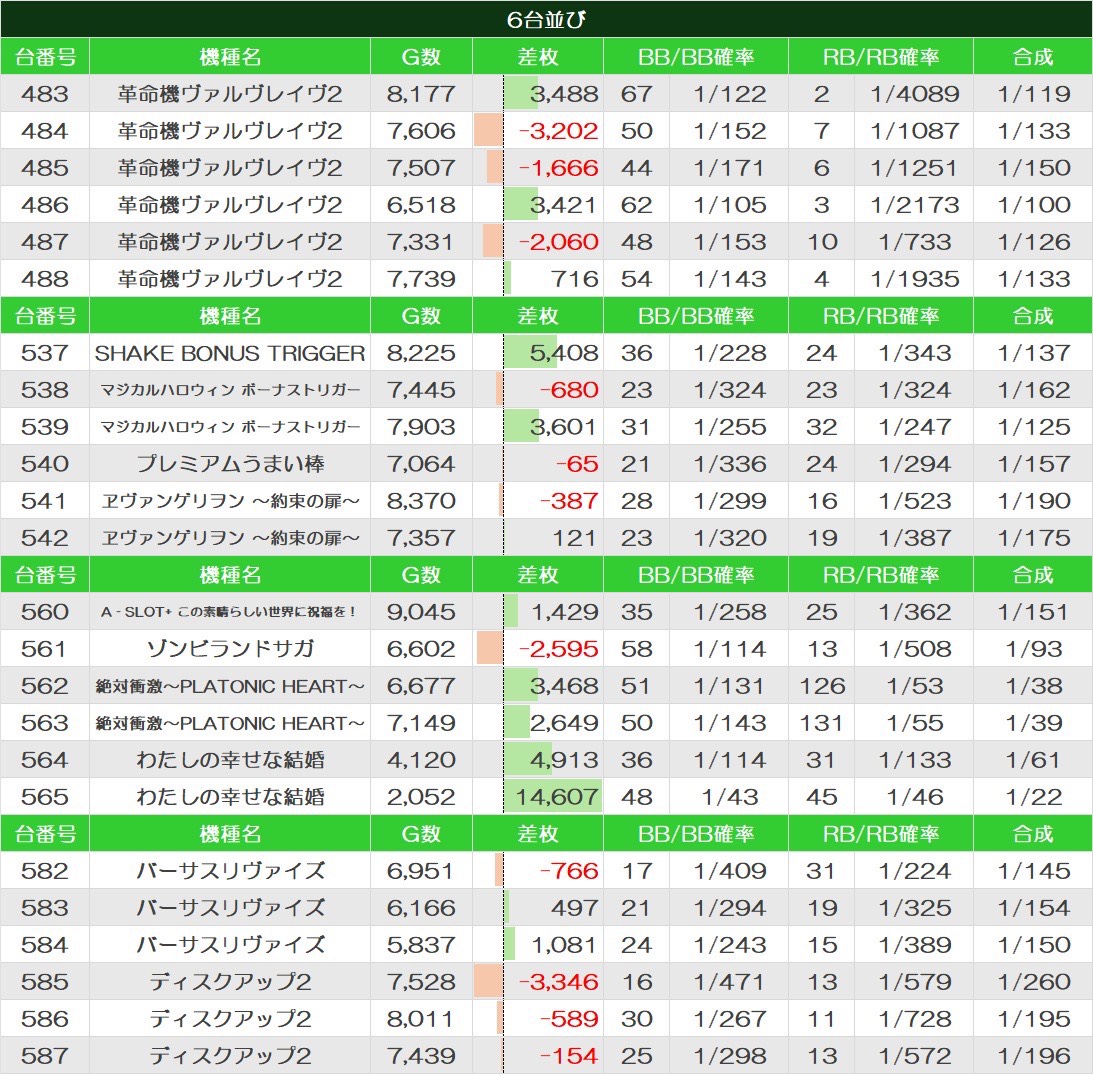Select machine number 563 cell

[45, 722]
